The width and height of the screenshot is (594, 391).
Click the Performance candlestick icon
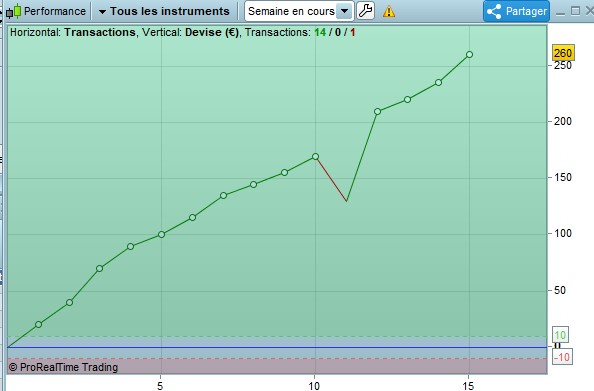click(14, 11)
